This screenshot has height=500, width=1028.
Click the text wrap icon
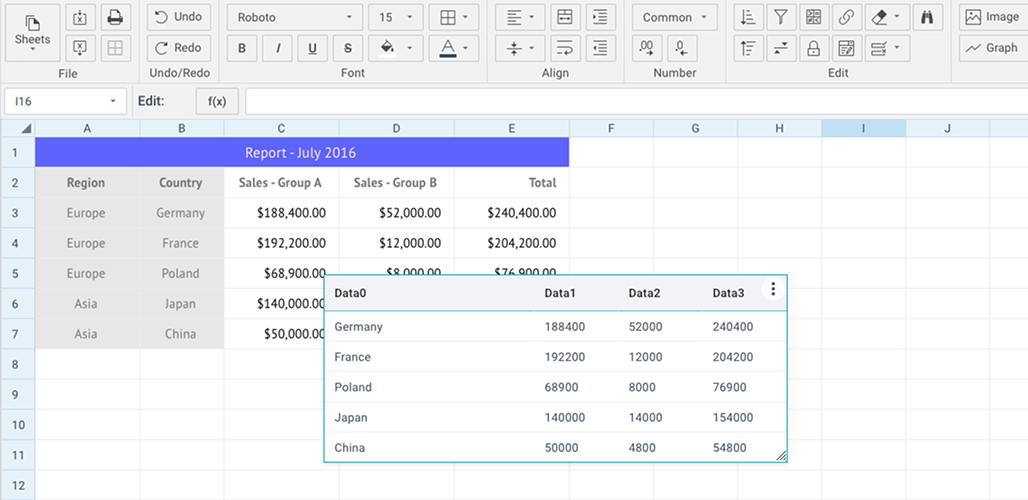(x=564, y=48)
